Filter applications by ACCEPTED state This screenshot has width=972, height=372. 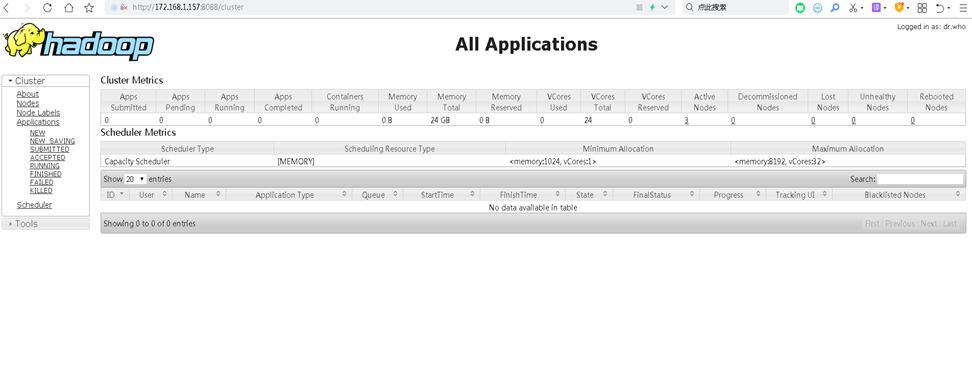[47, 157]
